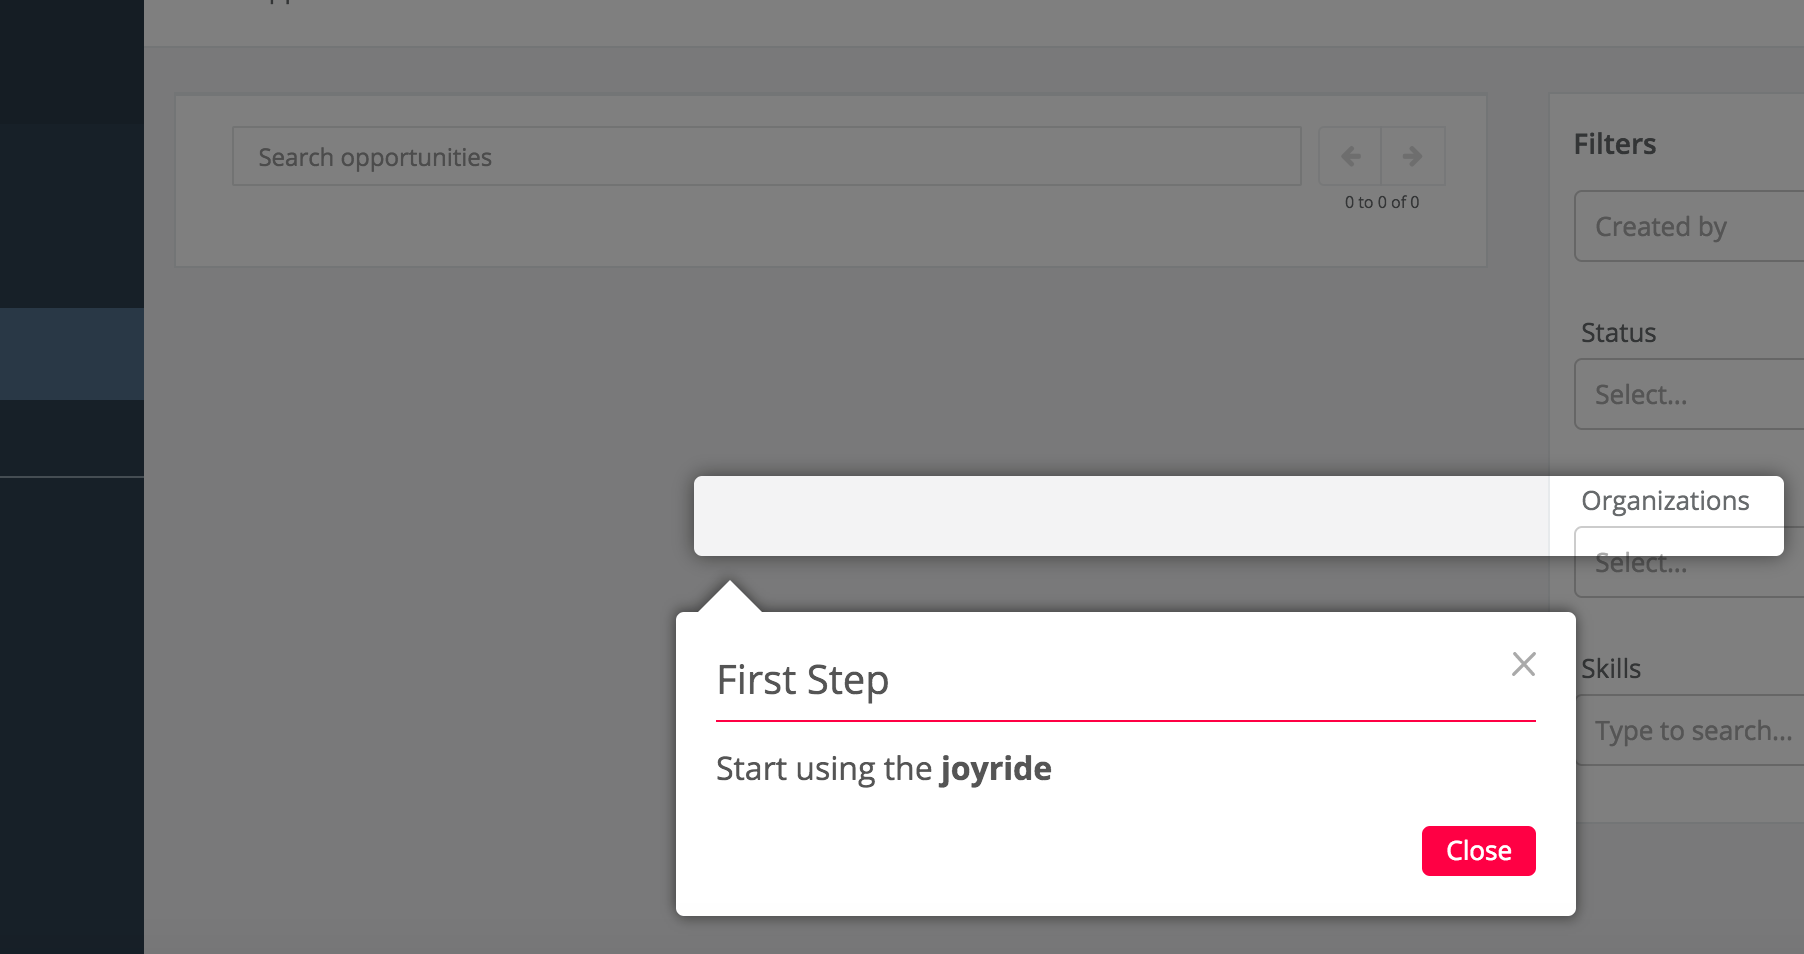Select the highlighted step bar above the tooltip
1804x954 pixels.
[x=1120, y=515]
